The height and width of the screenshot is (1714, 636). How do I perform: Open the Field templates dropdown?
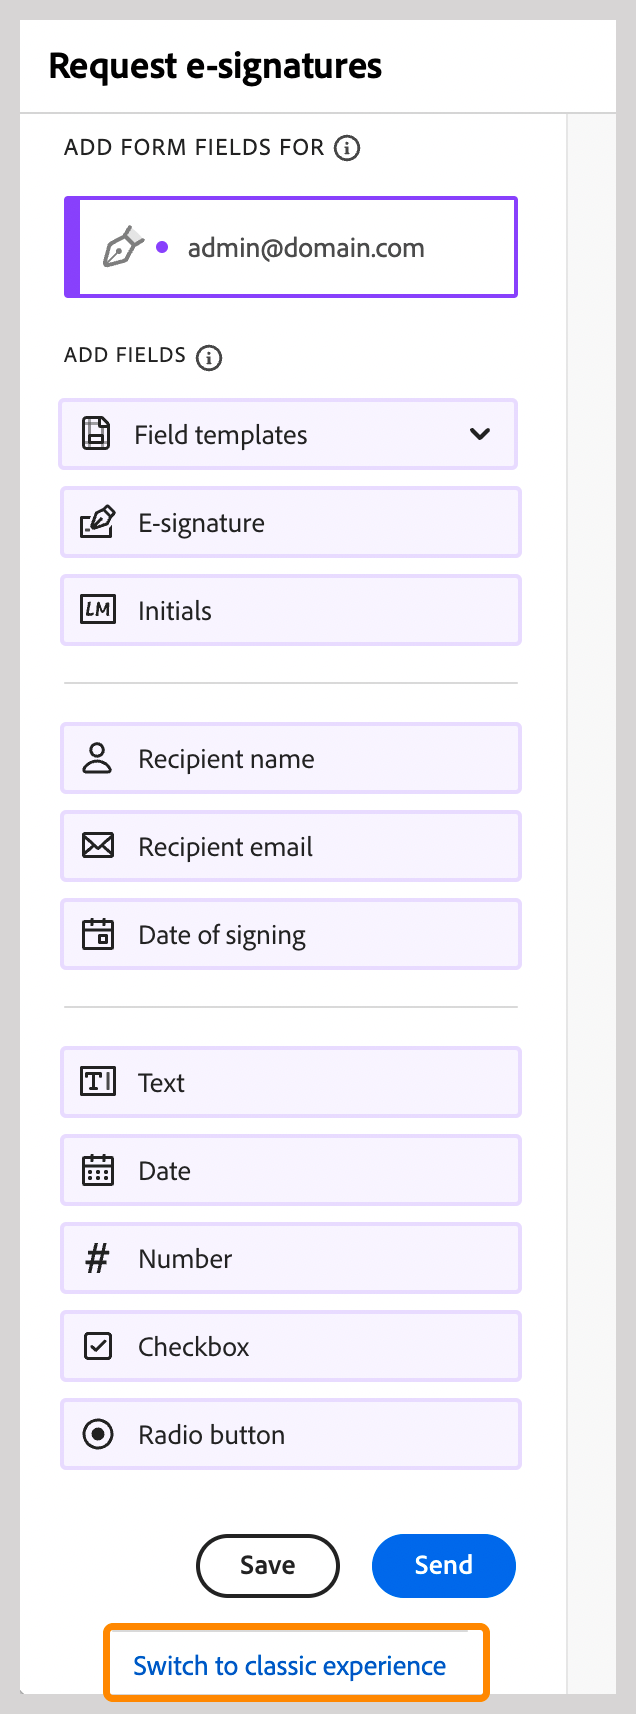click(288, 434)
